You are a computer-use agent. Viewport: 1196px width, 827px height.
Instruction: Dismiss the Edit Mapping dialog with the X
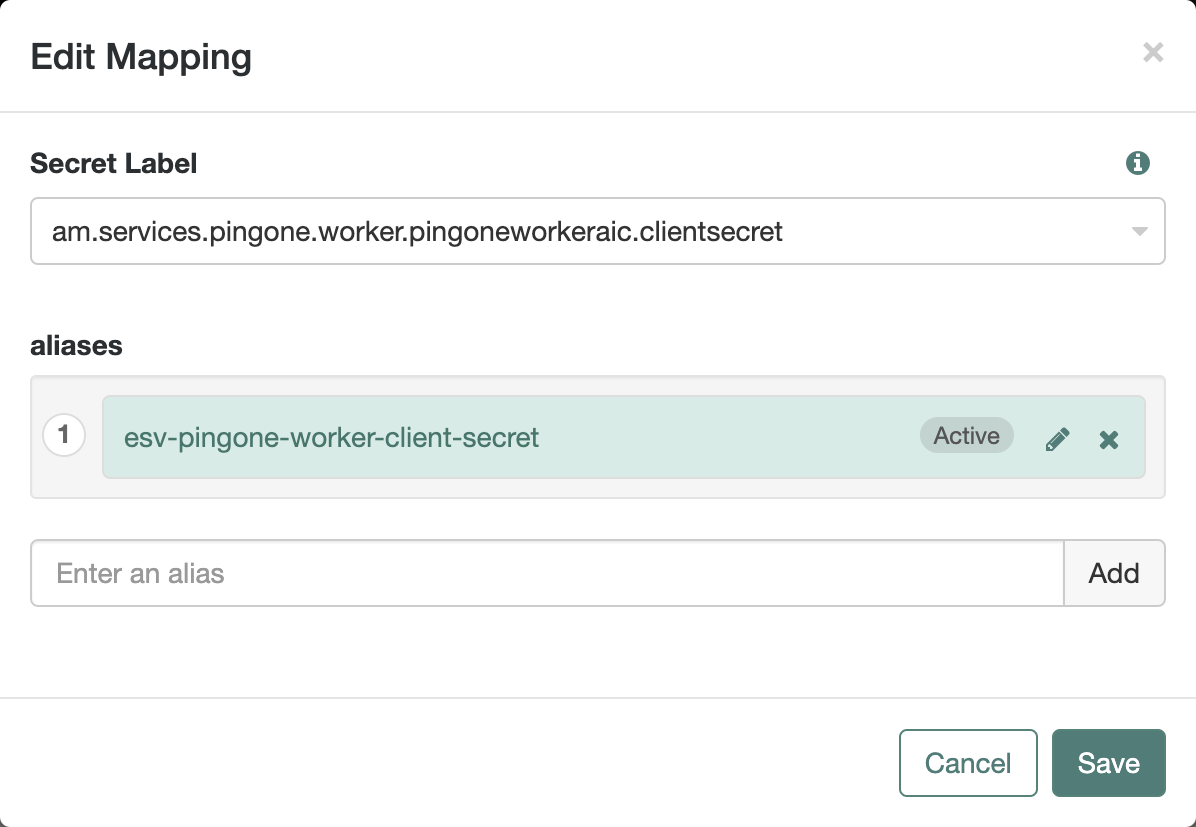(x=1153, y=53)
